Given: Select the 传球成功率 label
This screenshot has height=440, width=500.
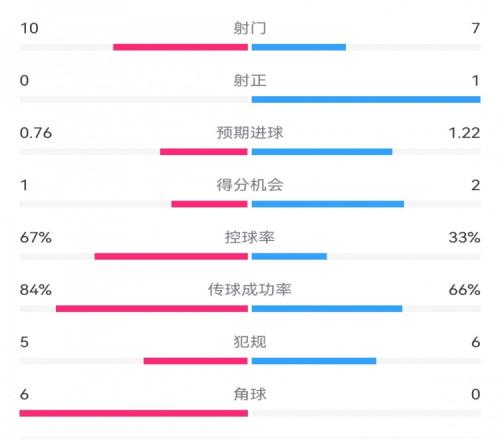Looking at the screenshot, I should (250, 290).
